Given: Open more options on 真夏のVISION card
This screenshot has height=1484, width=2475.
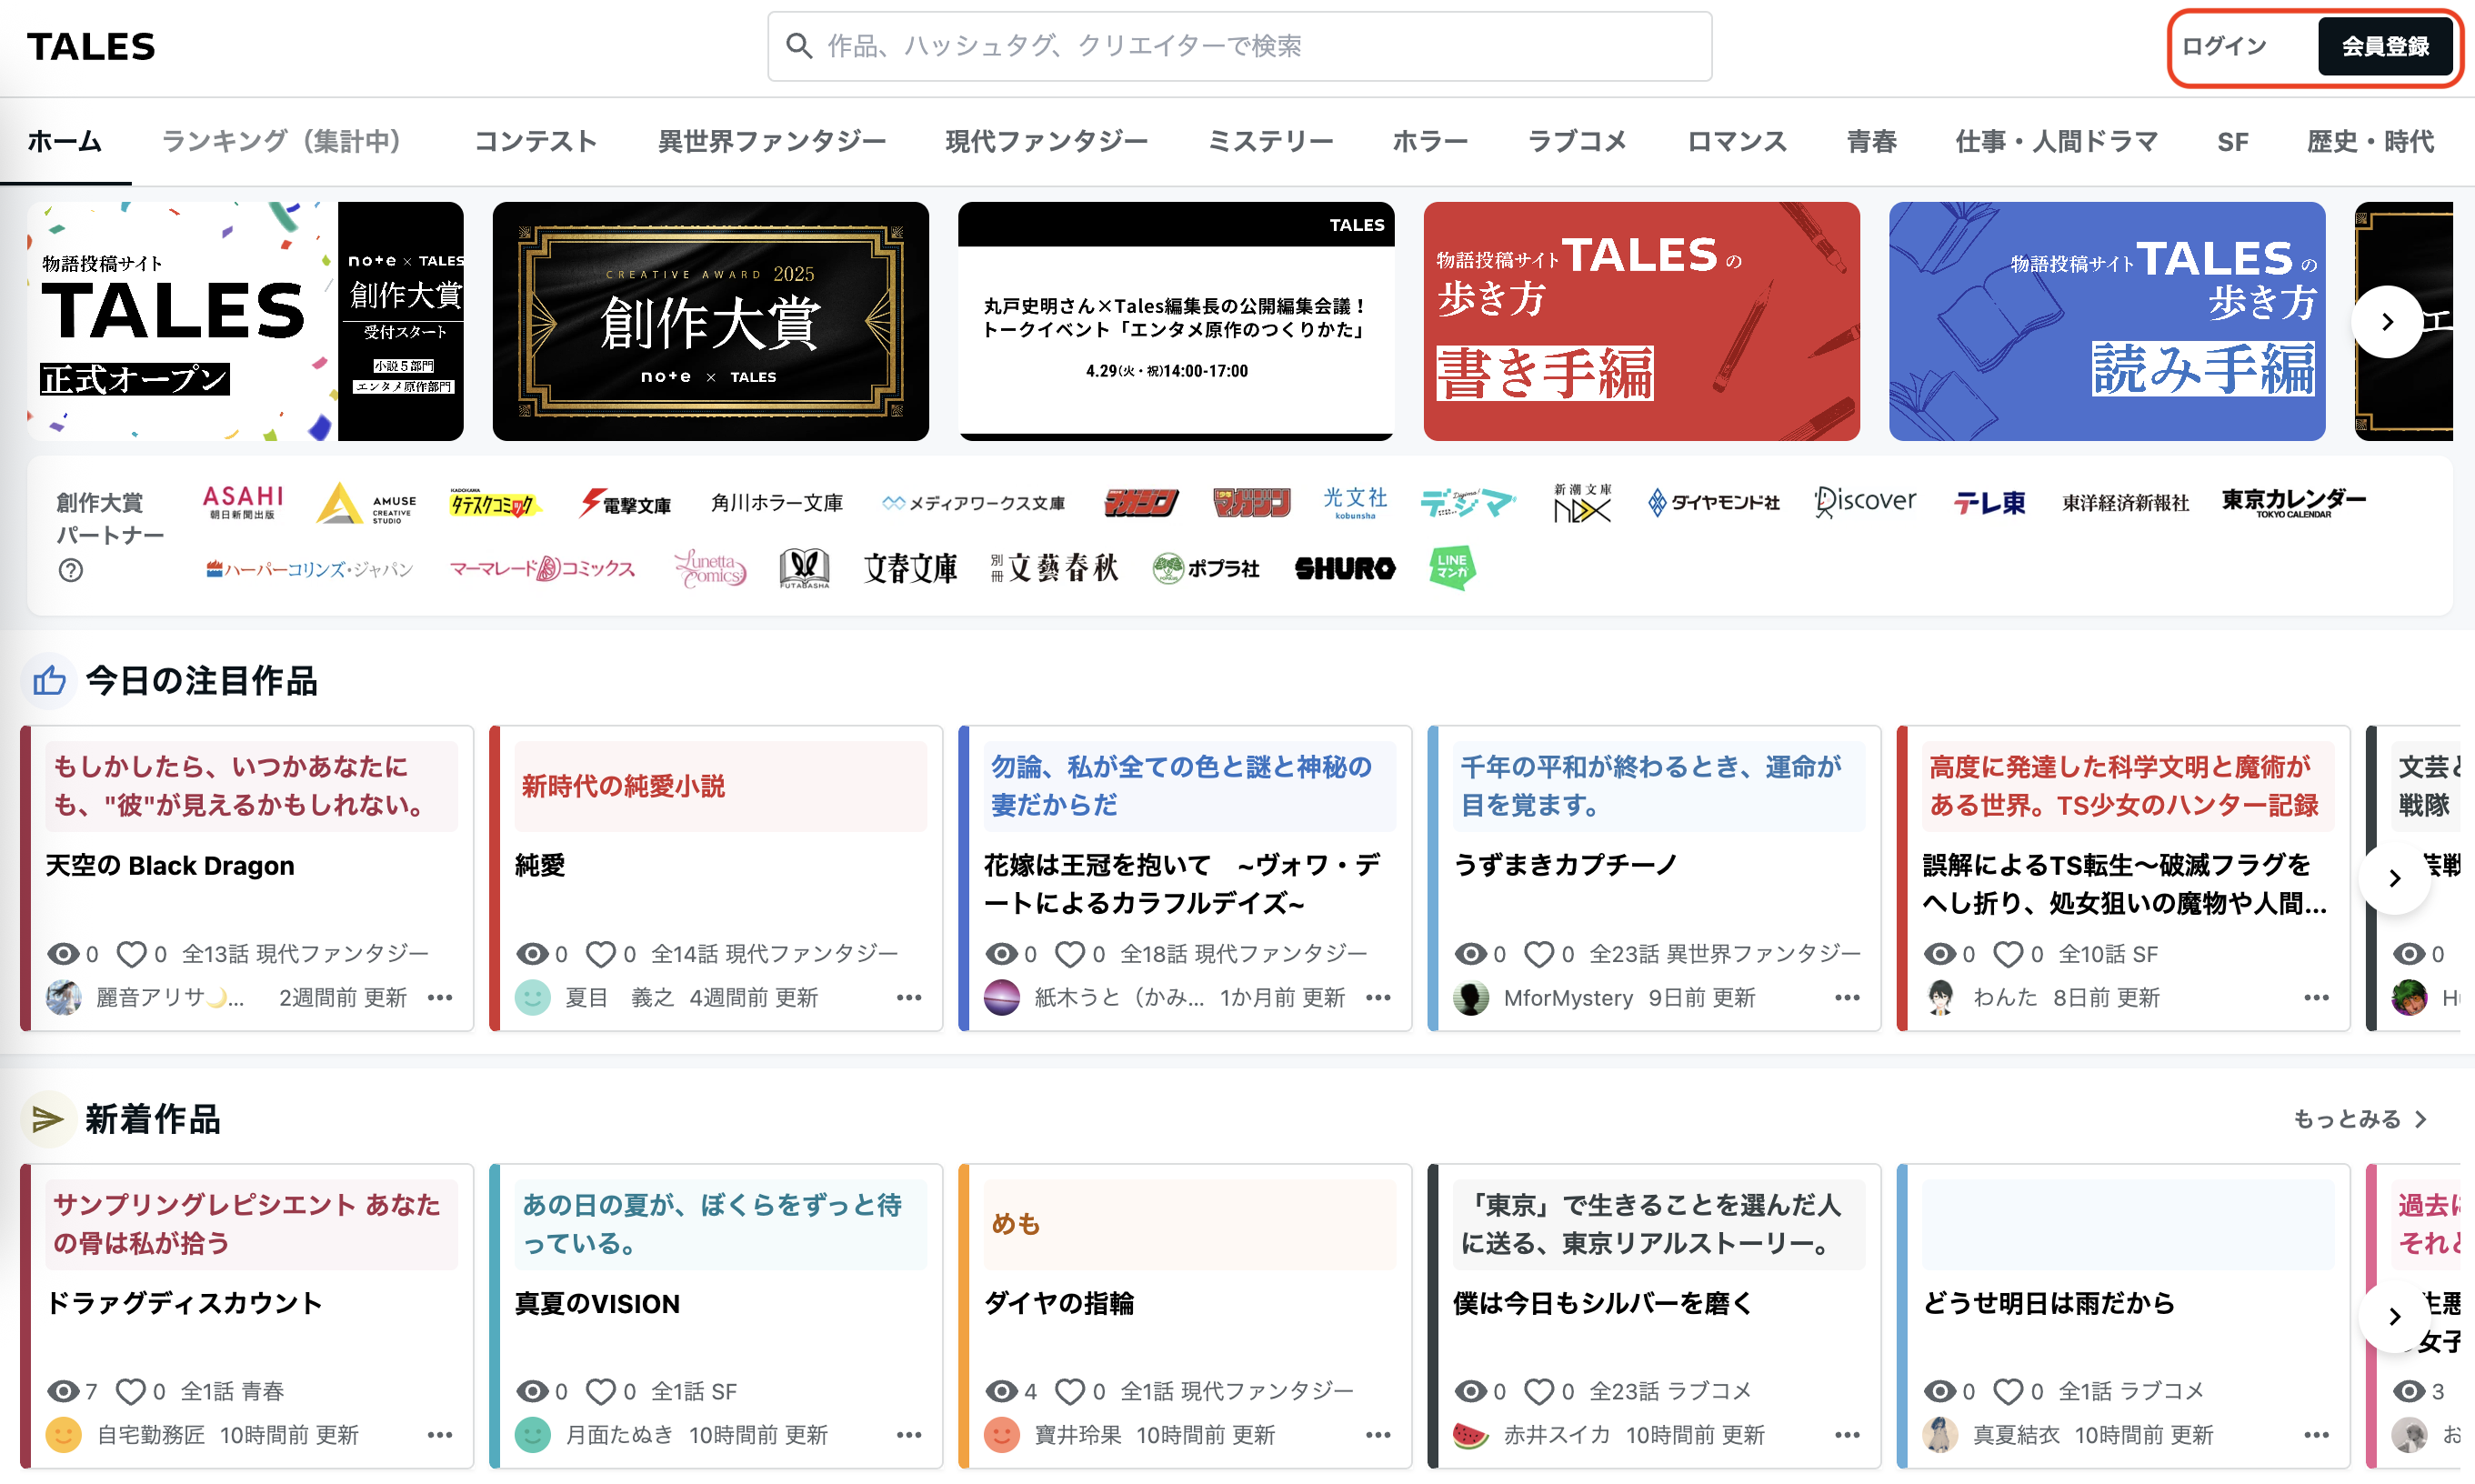Looking at the screenshot, I should 909,1435.
